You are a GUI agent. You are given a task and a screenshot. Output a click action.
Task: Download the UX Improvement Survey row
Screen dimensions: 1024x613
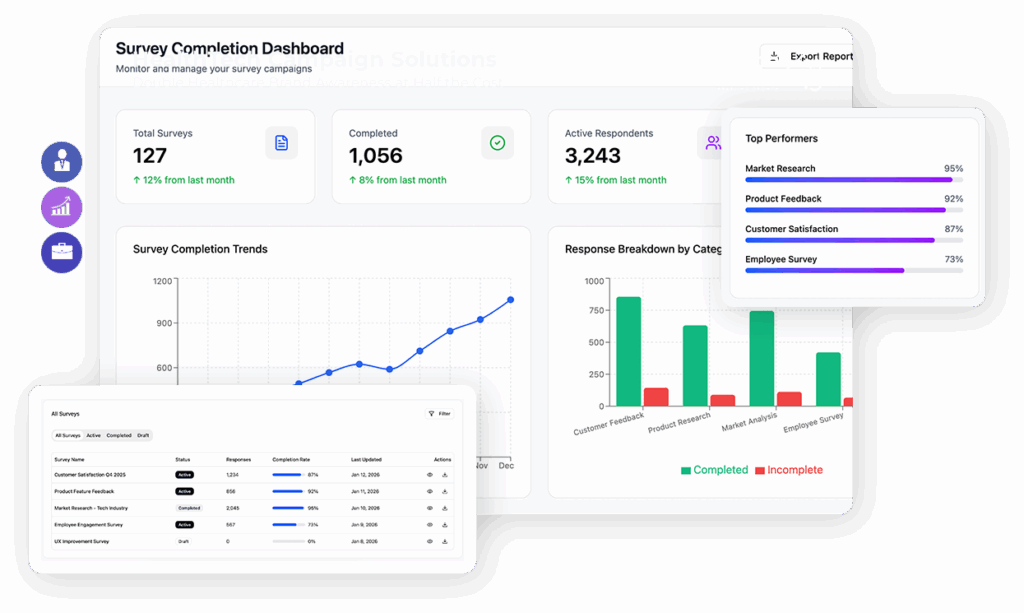pyautogui.click(x=444, y=541)
